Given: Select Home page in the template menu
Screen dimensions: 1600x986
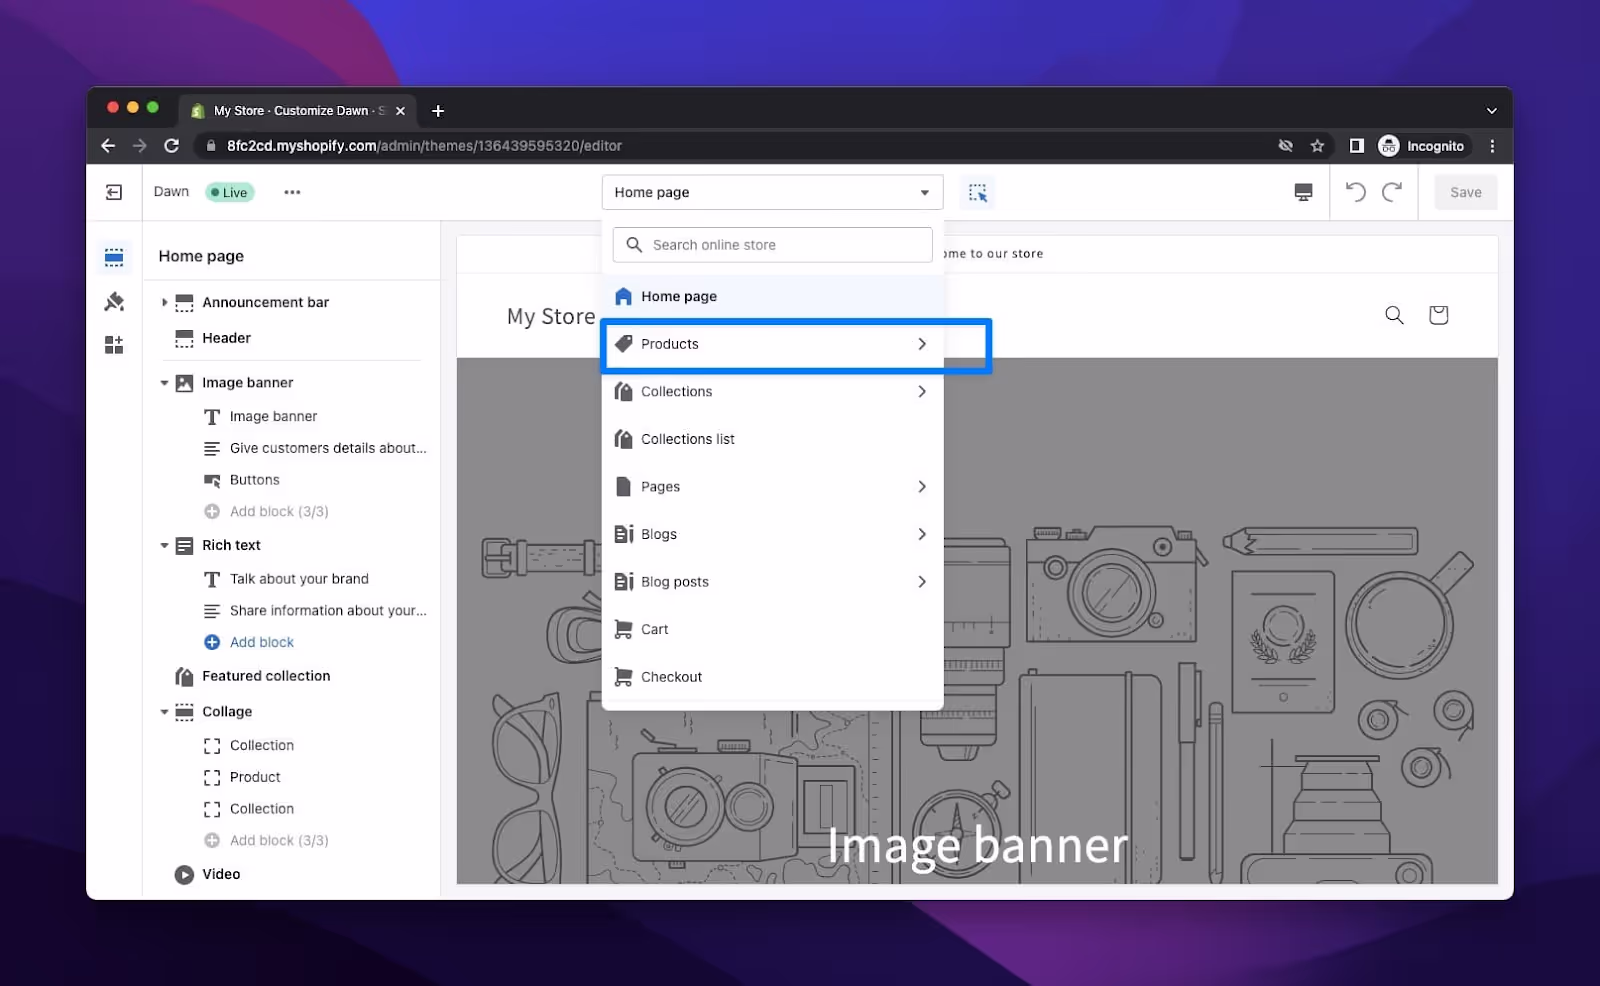Looking at the screenshot, I should coord(772,296).
